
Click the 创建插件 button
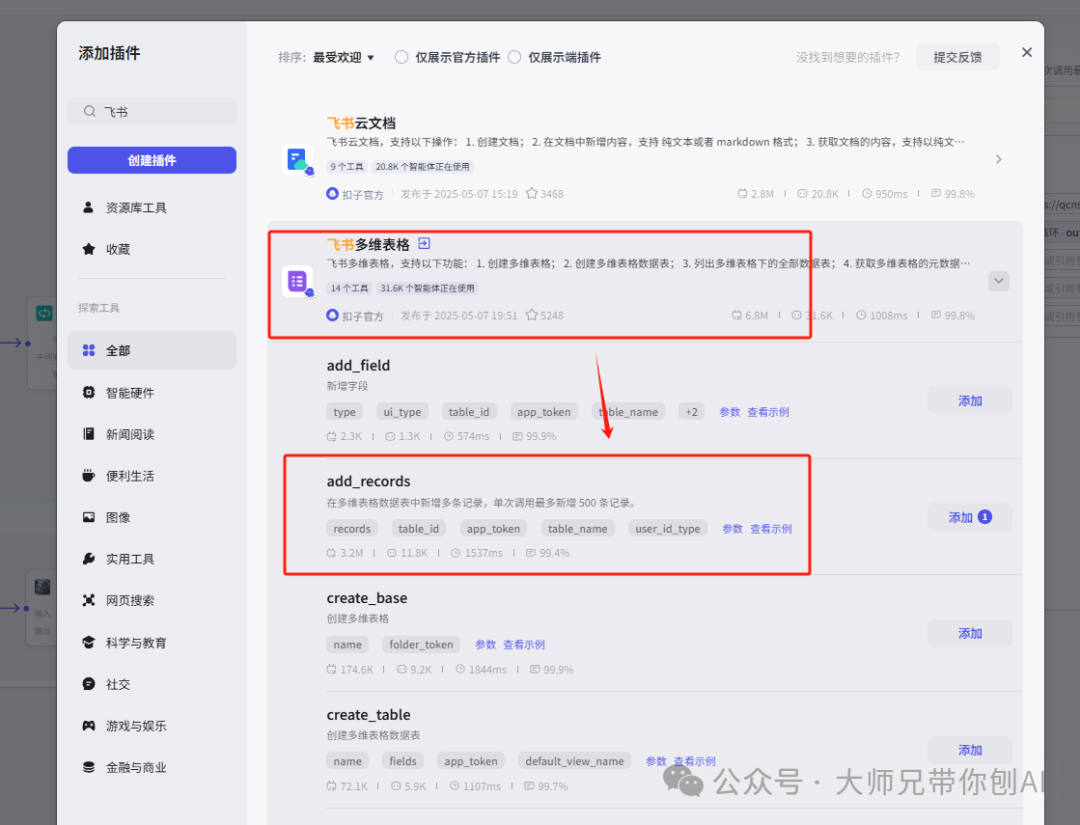click(x=152, y=160)
